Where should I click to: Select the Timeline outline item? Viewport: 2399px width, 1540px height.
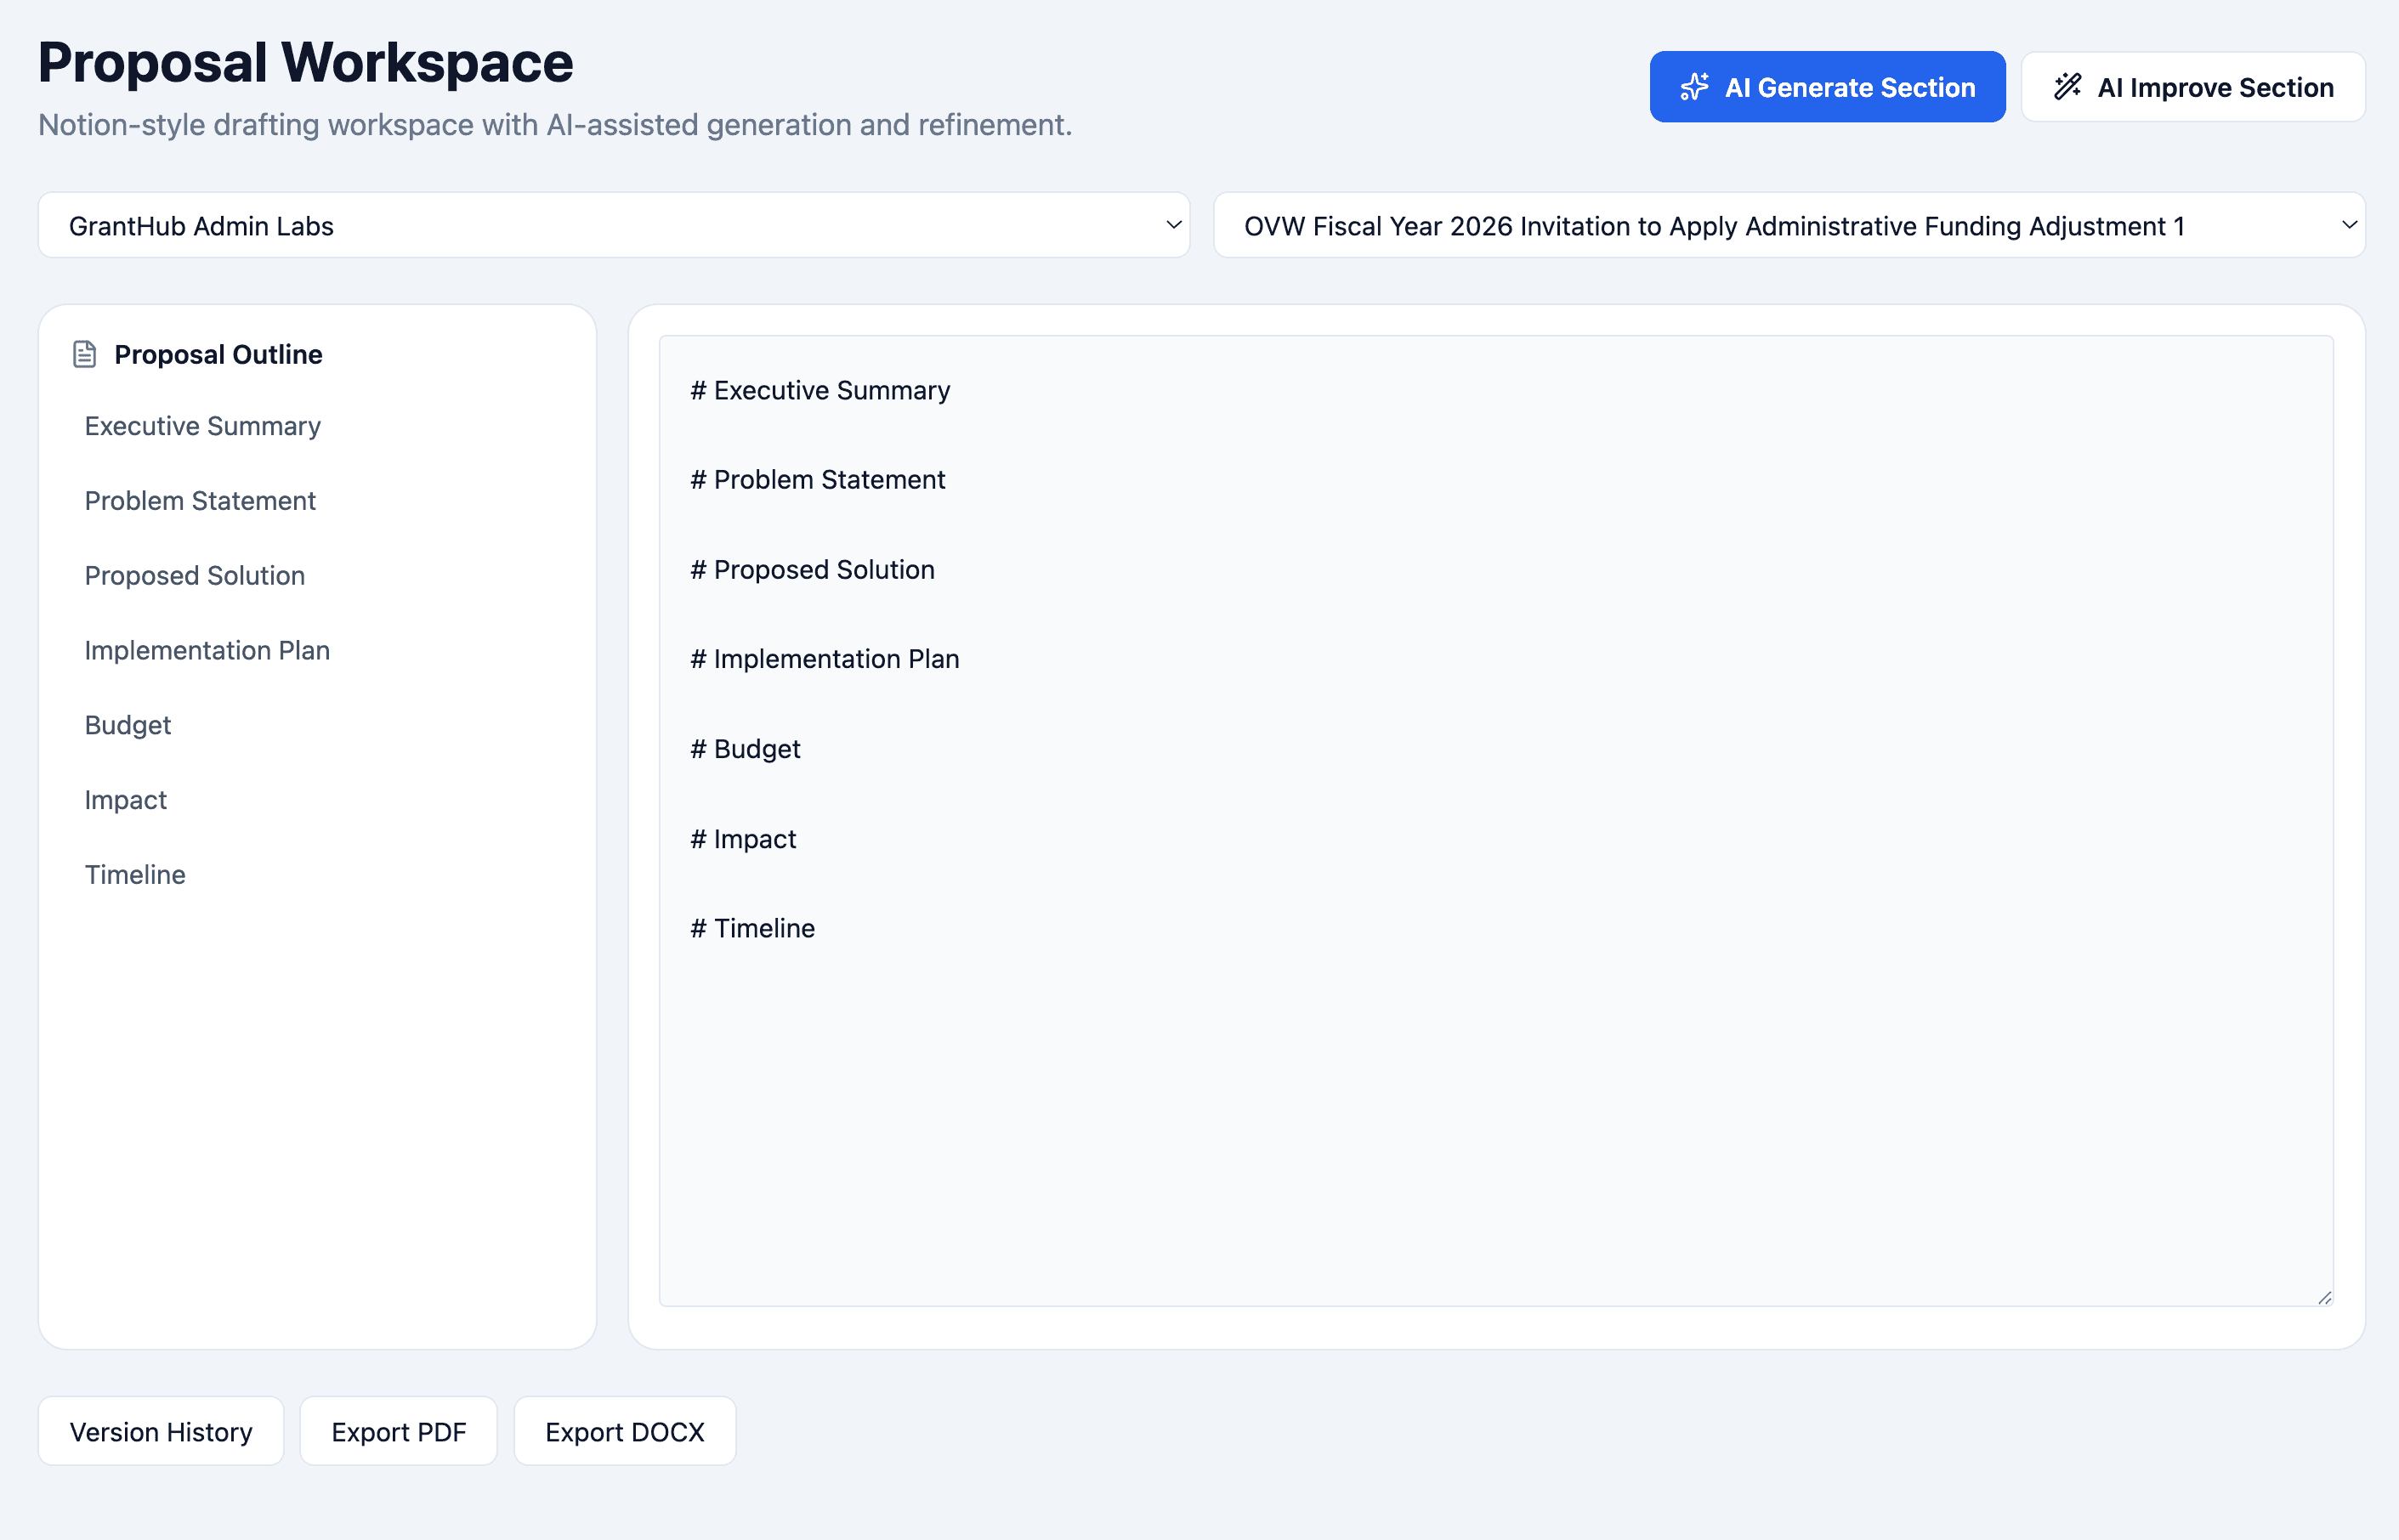[135, 874]
